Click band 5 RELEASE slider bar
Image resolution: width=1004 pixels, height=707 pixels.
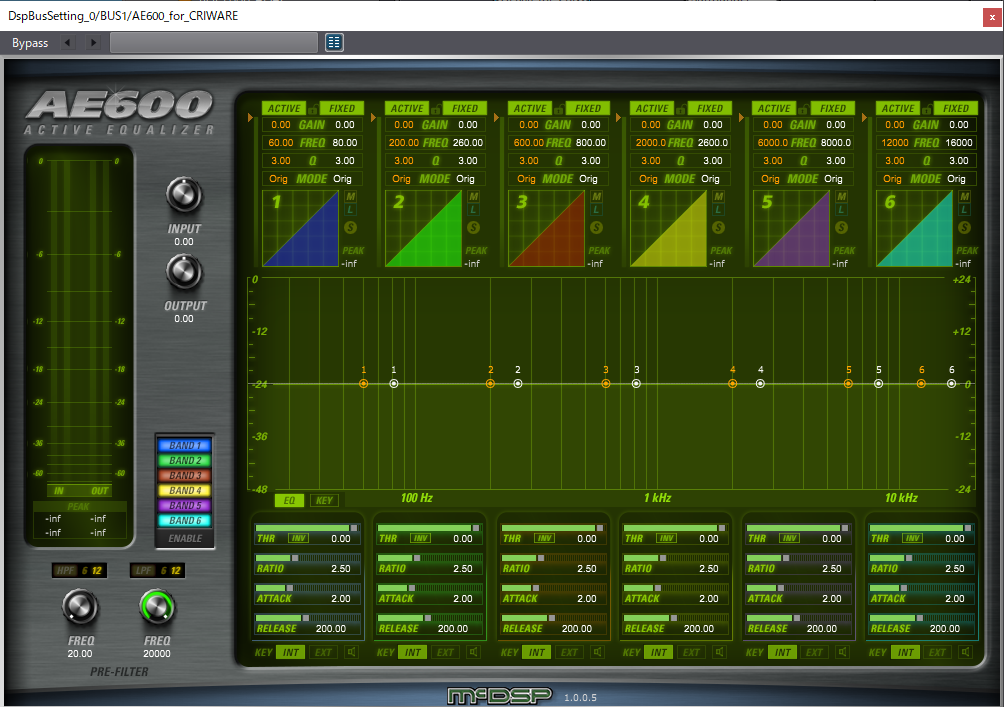[x=799, y=618]
